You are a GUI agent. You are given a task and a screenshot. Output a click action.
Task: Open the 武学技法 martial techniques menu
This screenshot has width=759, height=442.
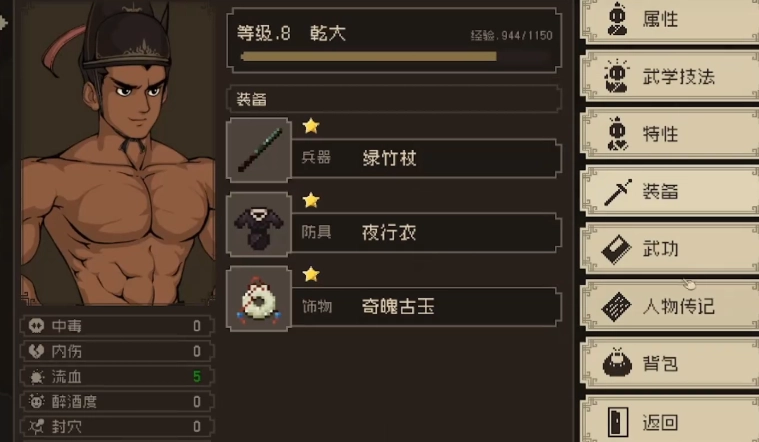[x=669, y=76]
